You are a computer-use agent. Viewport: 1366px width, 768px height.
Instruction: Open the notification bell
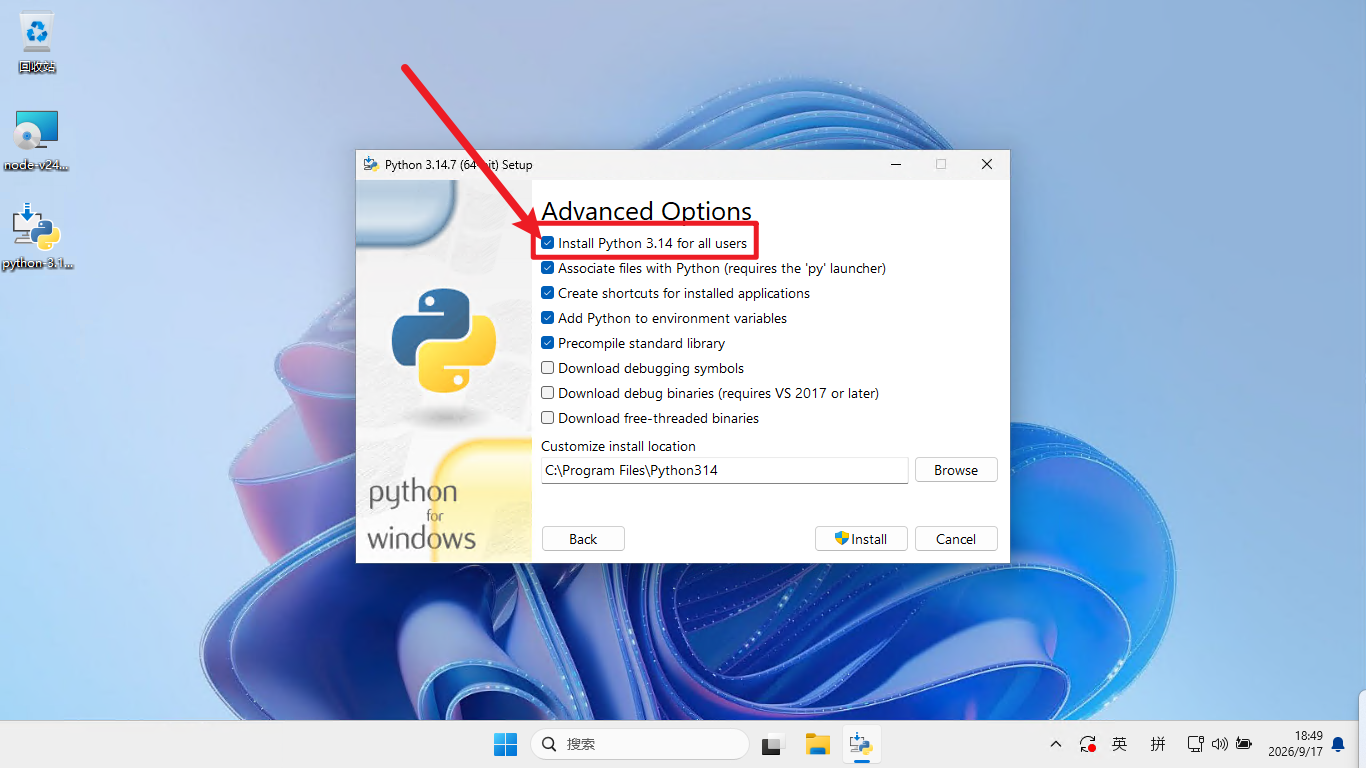1338,744
